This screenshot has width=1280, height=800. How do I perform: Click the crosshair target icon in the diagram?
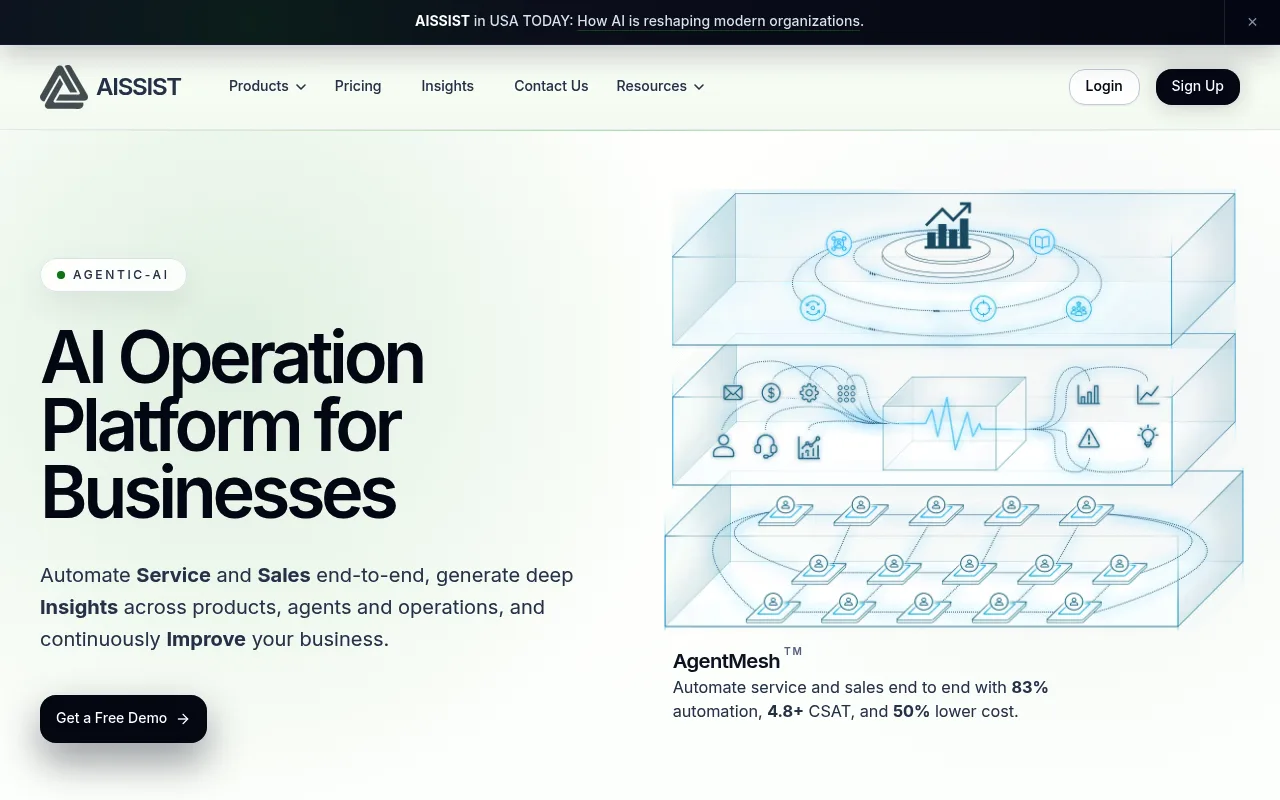click(983, 308)
